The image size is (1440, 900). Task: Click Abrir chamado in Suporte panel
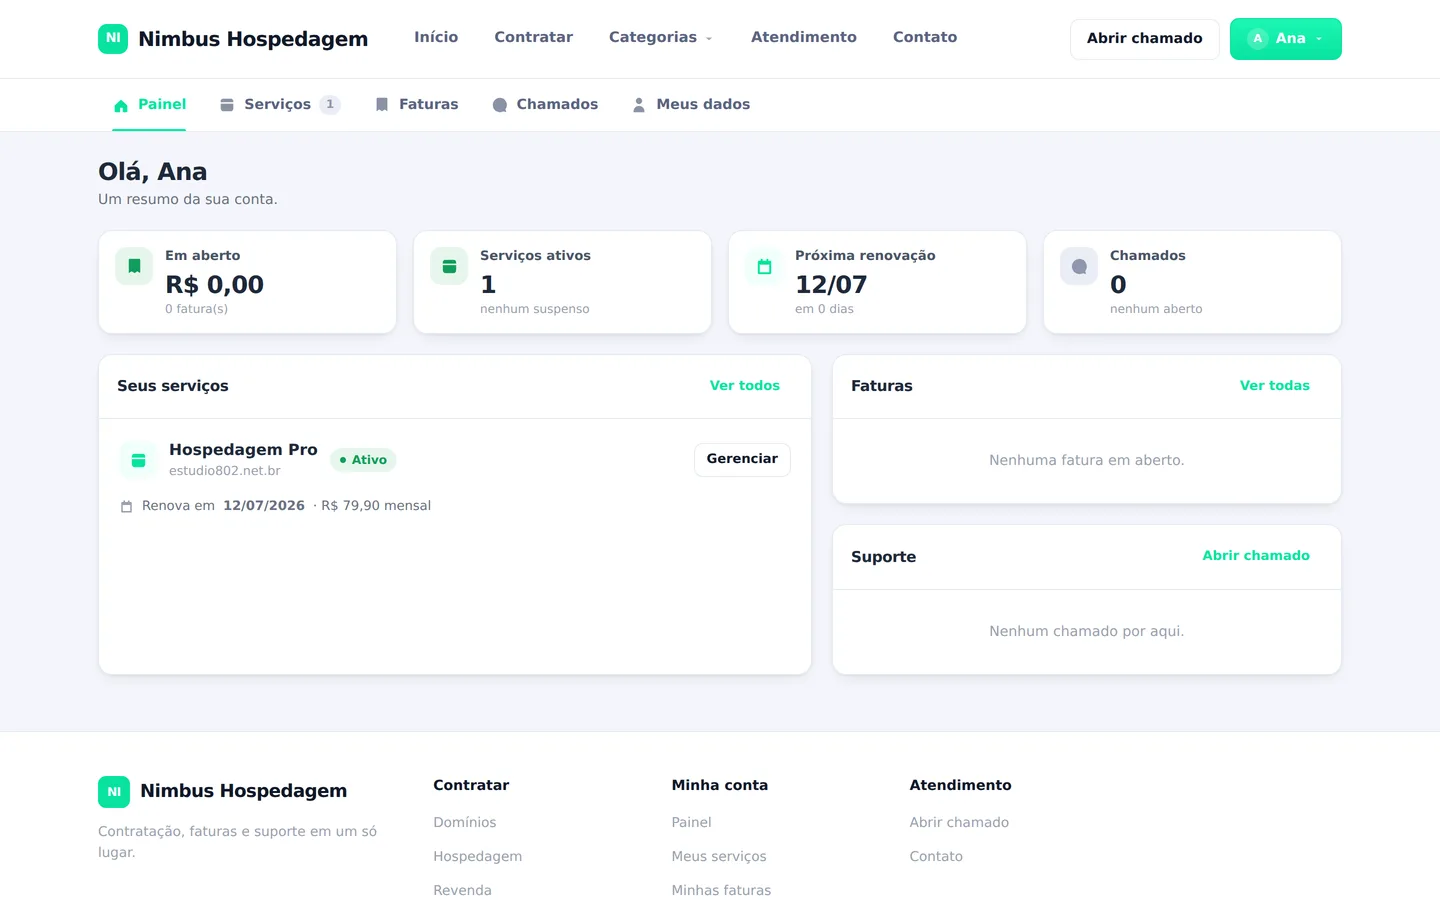pos(1256,556)
